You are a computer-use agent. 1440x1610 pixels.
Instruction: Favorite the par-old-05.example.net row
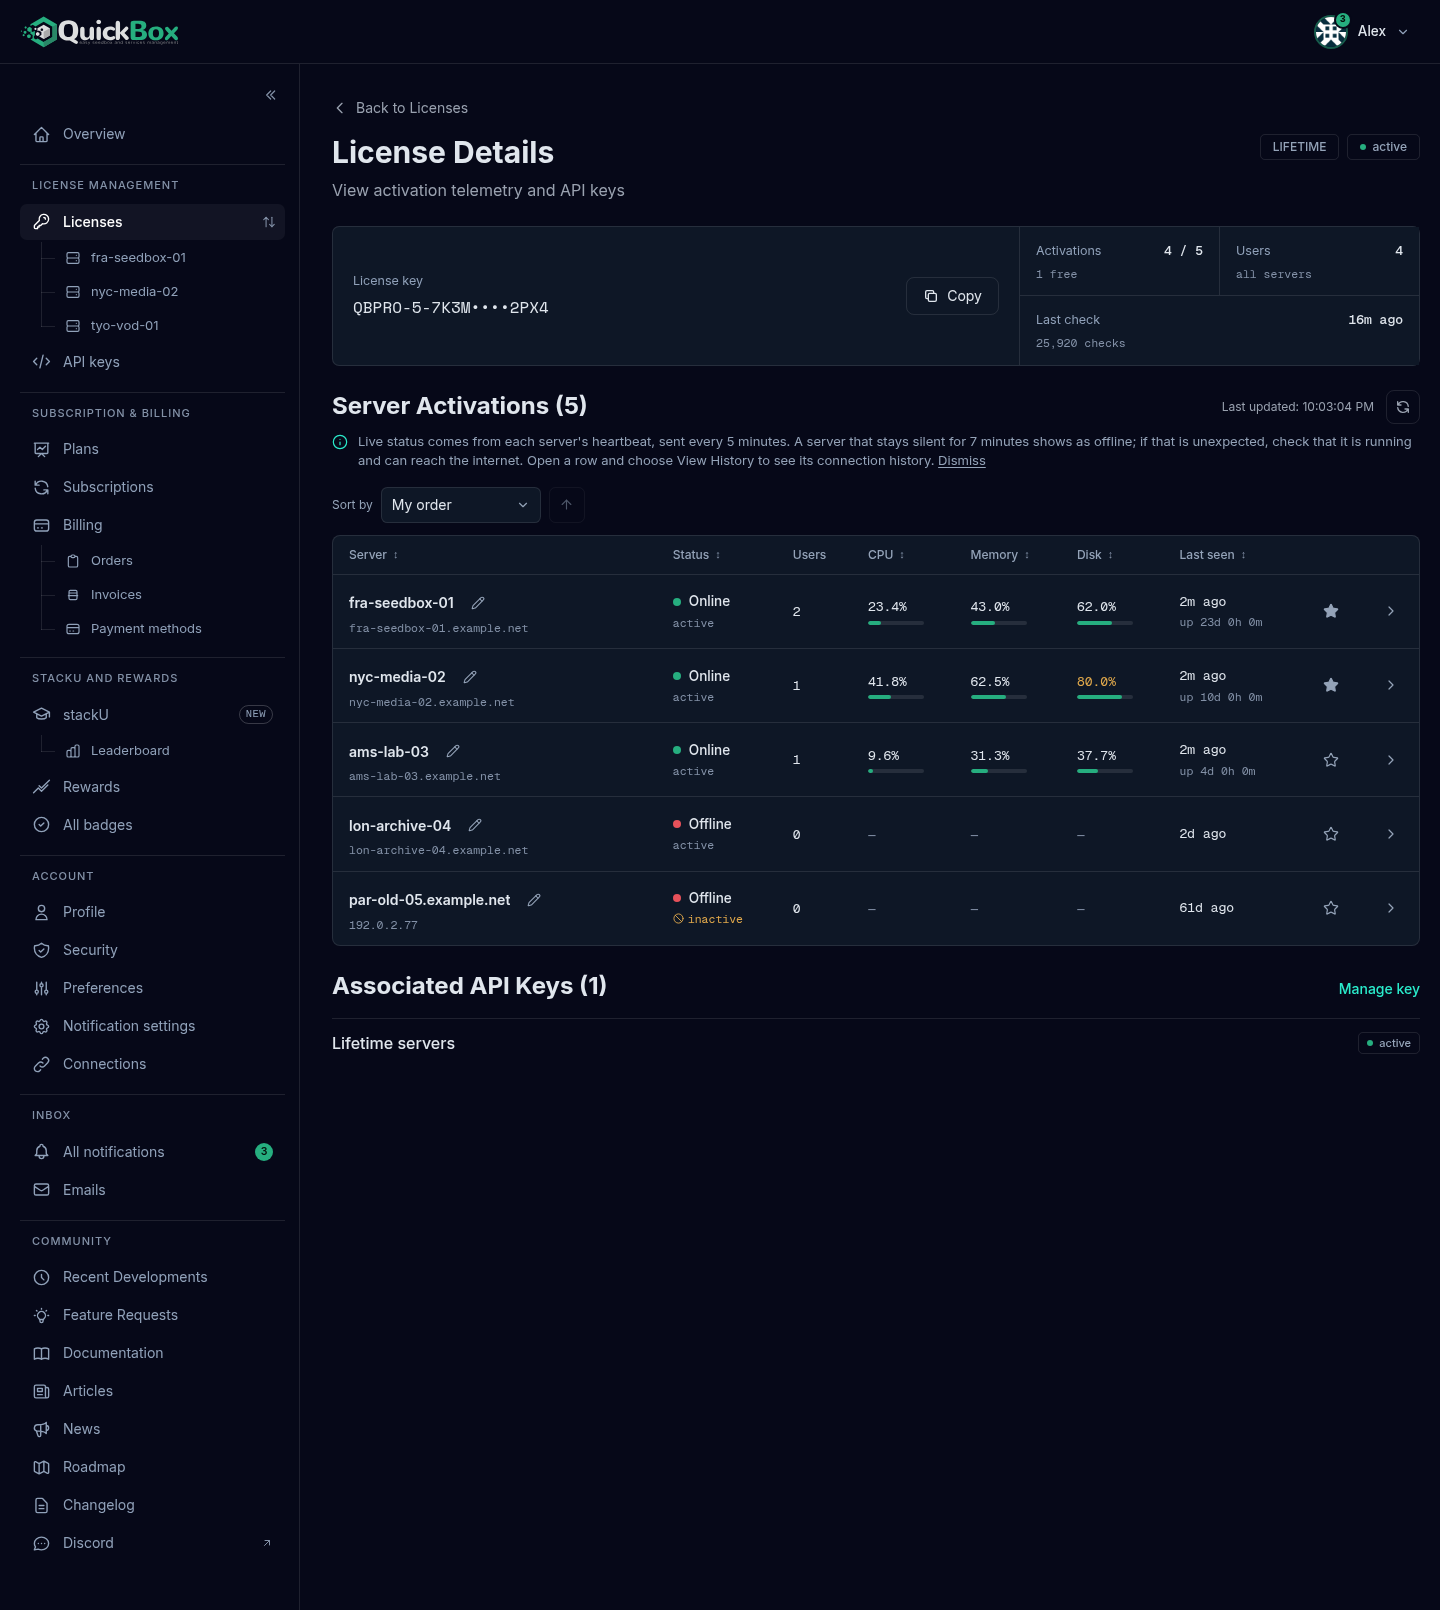pos(1331,908)
